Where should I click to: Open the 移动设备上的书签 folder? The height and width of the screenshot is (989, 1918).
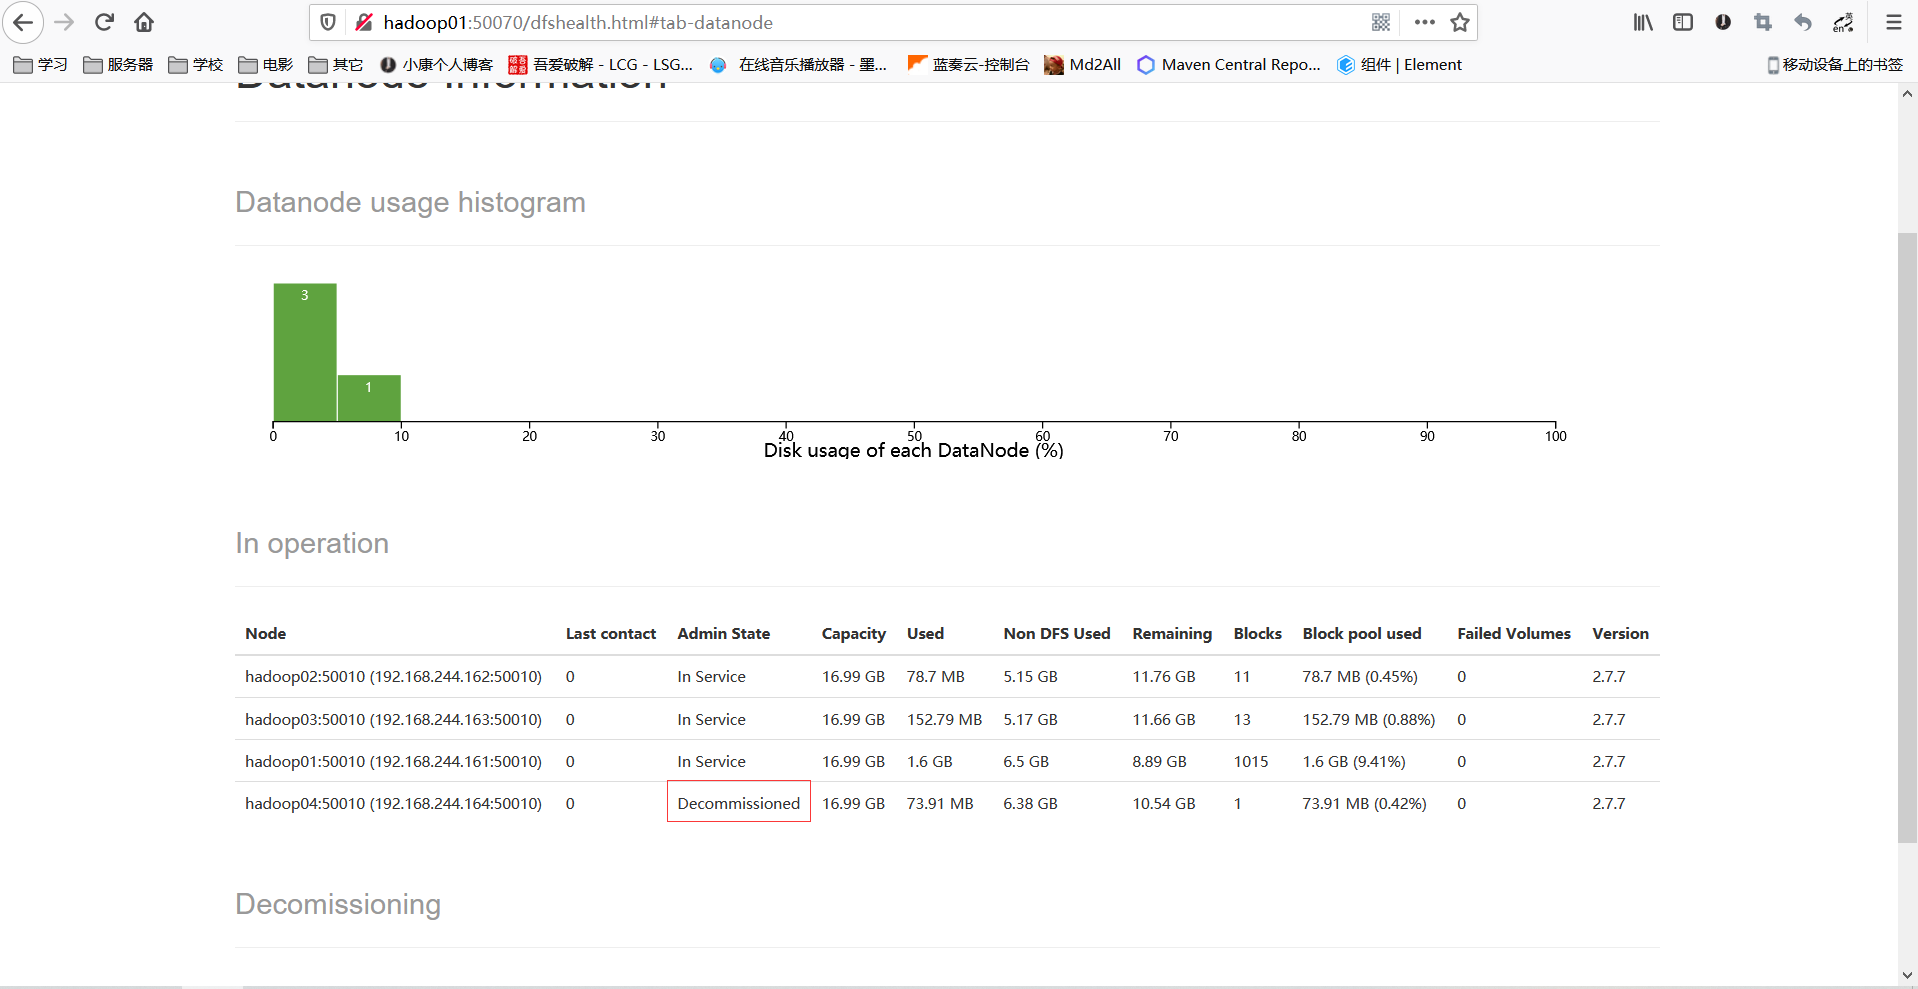pos(1835,64)
